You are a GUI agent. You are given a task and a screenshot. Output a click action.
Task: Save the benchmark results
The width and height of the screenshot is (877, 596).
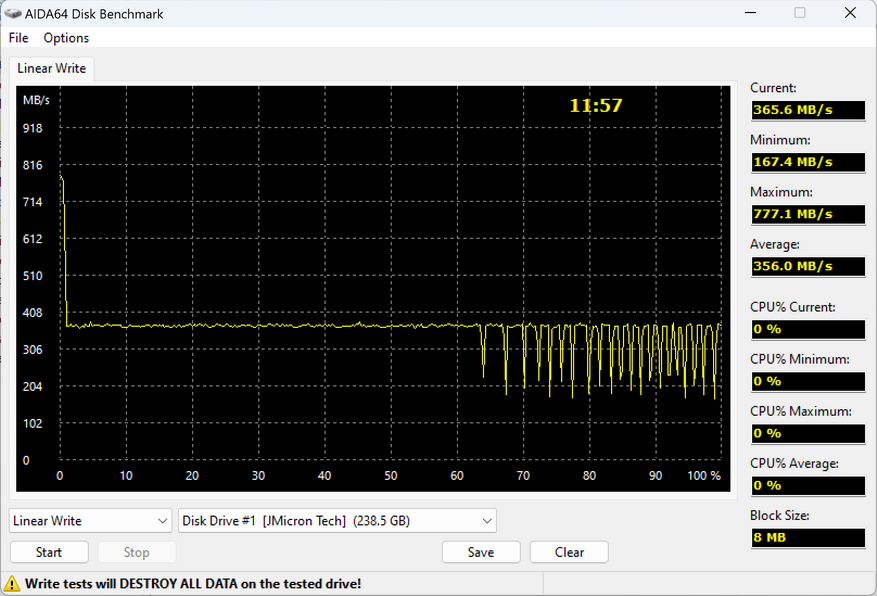pos(481,552)
